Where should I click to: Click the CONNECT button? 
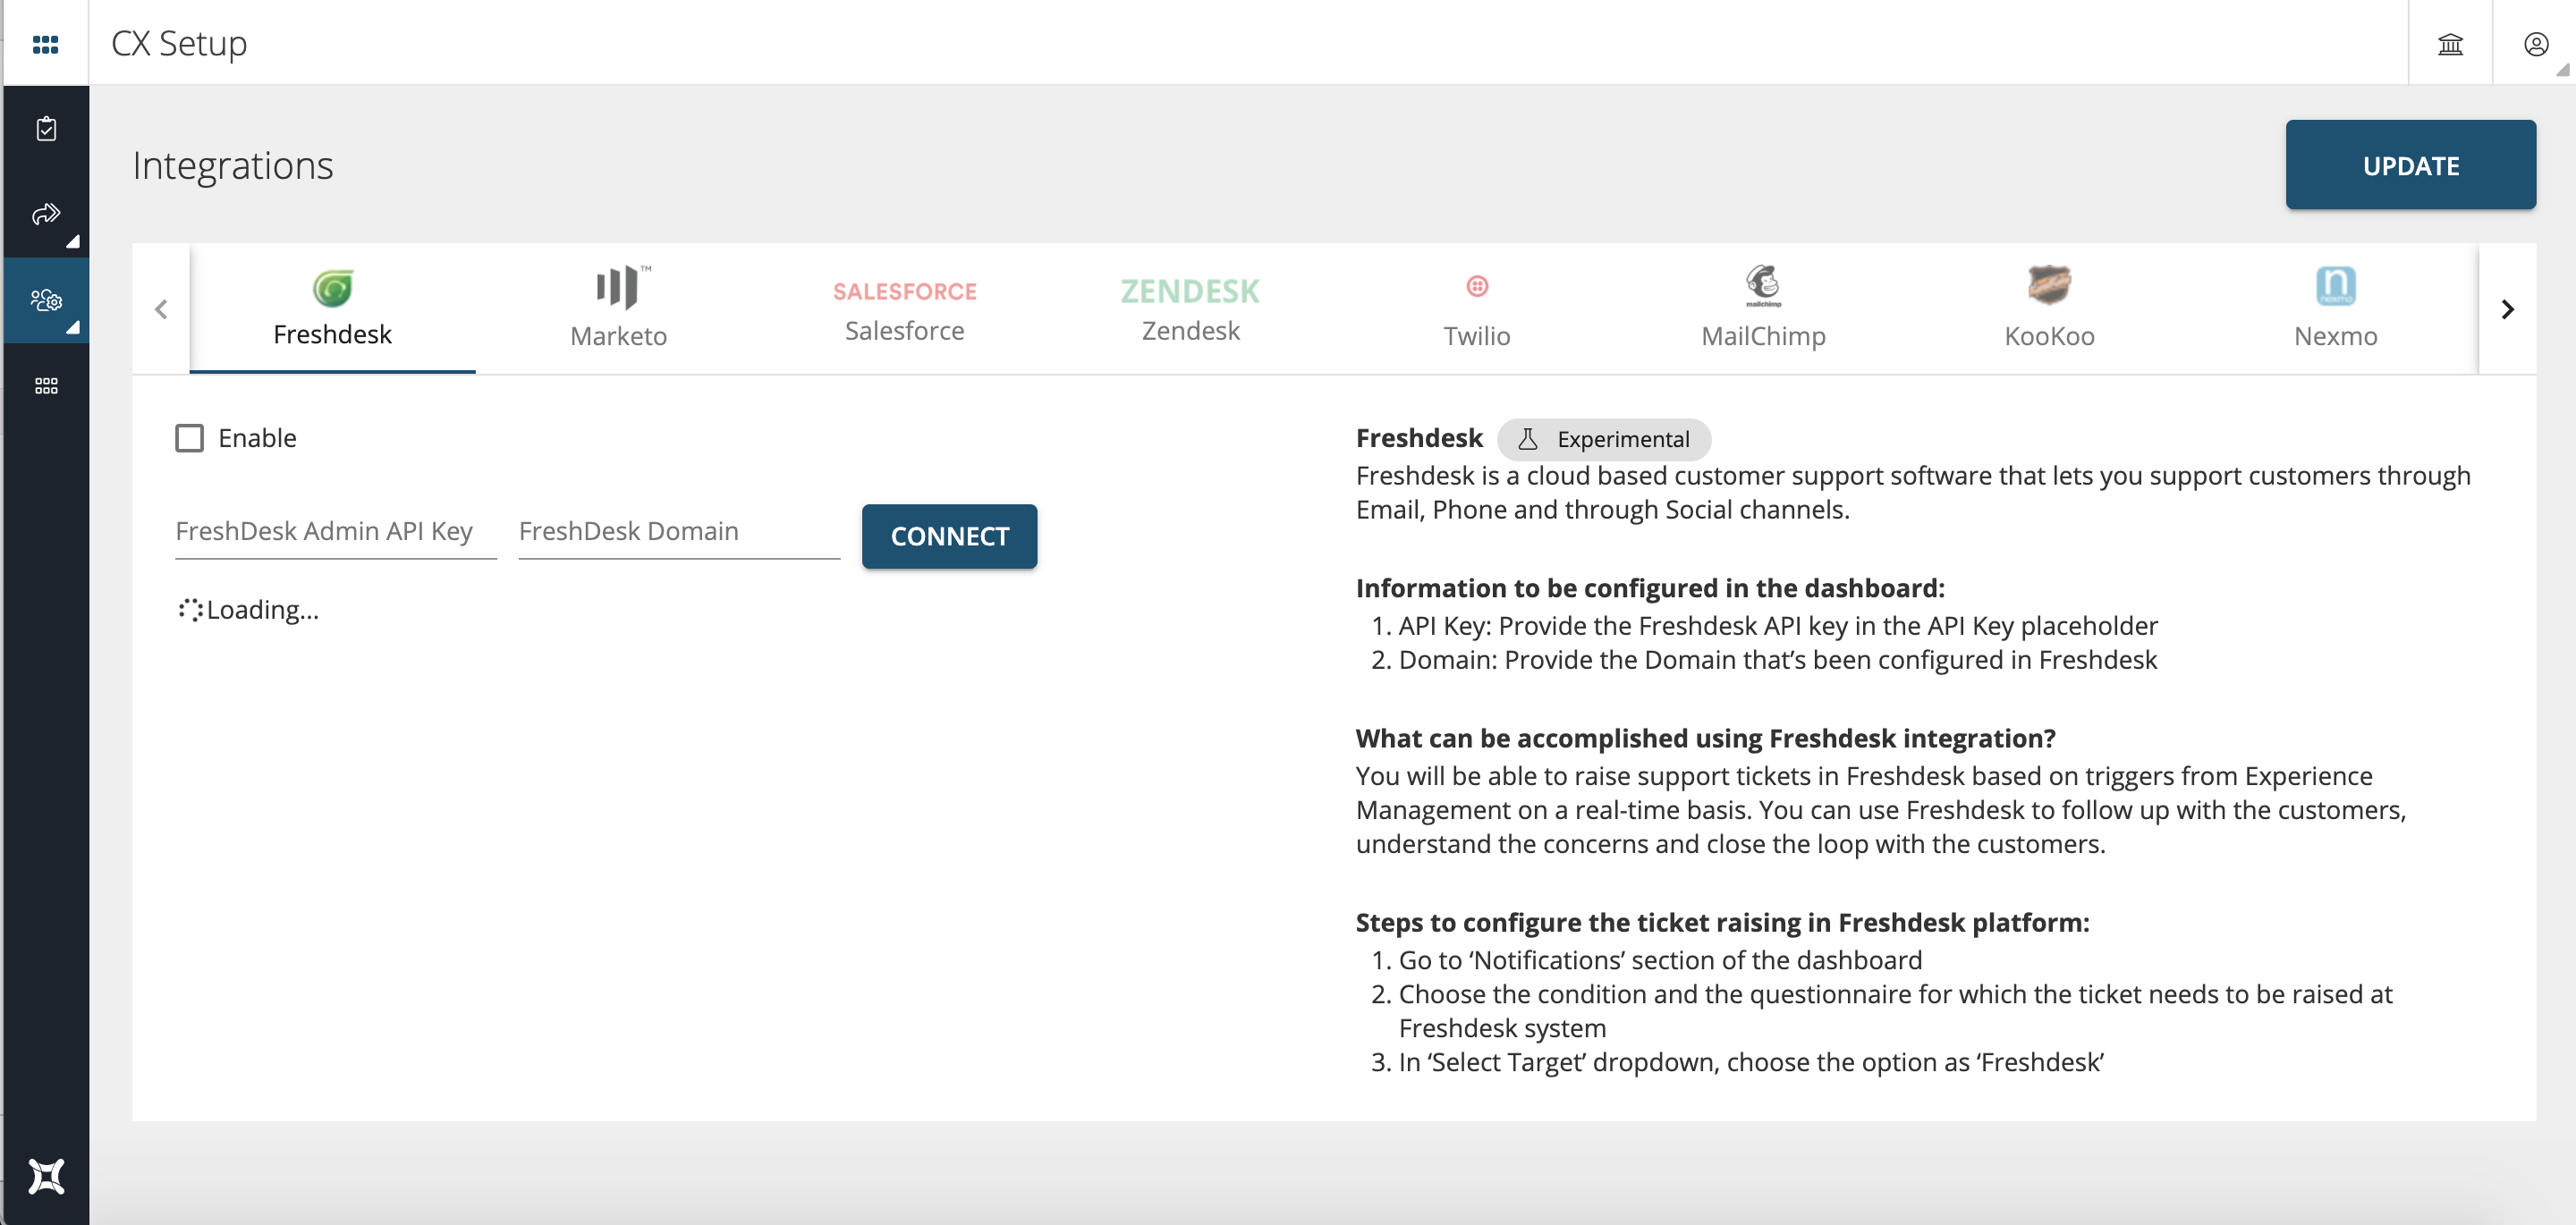coord(950,536)
